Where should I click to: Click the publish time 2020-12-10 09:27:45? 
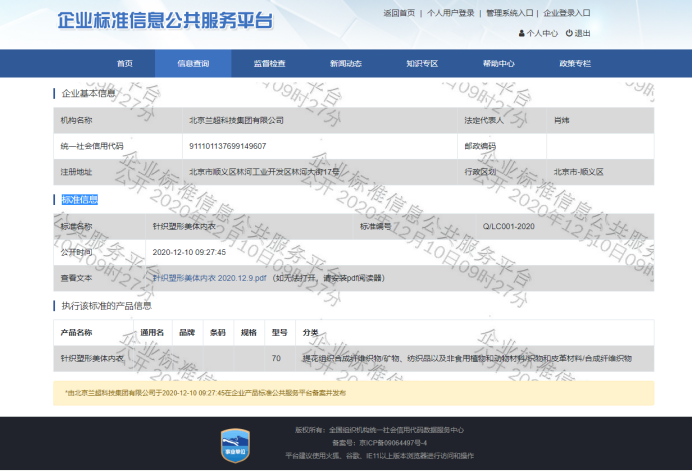(x=189, y=252)
